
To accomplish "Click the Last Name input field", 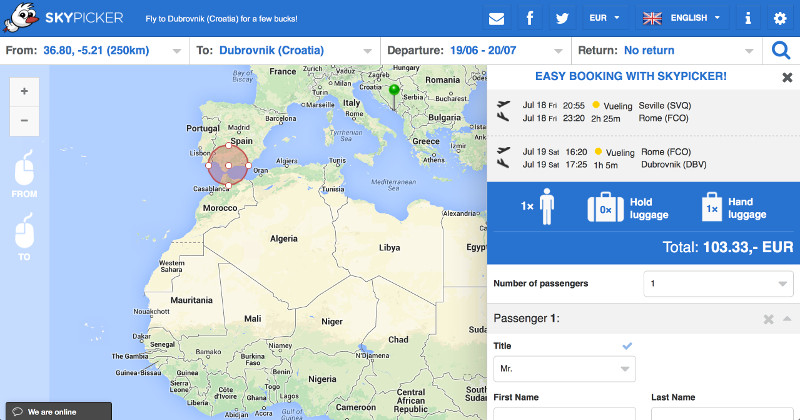I will click(722, 414).
